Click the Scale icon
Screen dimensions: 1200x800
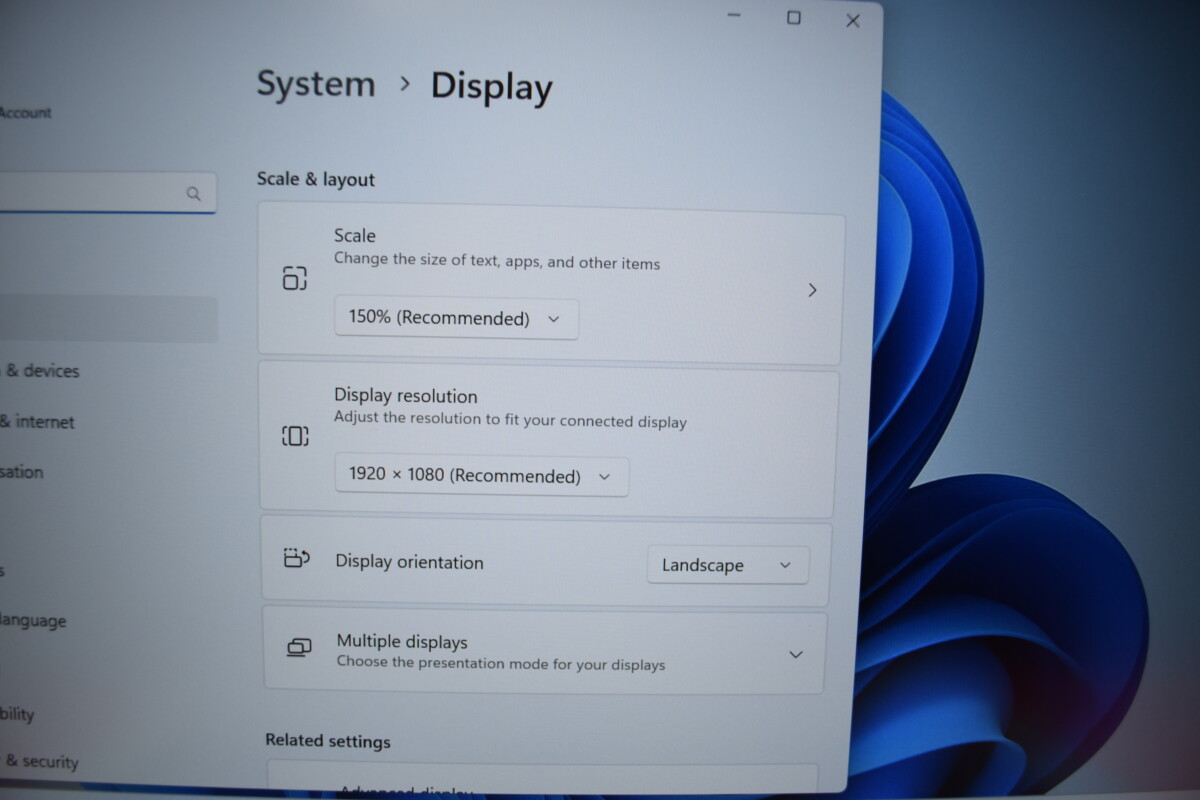294,278
